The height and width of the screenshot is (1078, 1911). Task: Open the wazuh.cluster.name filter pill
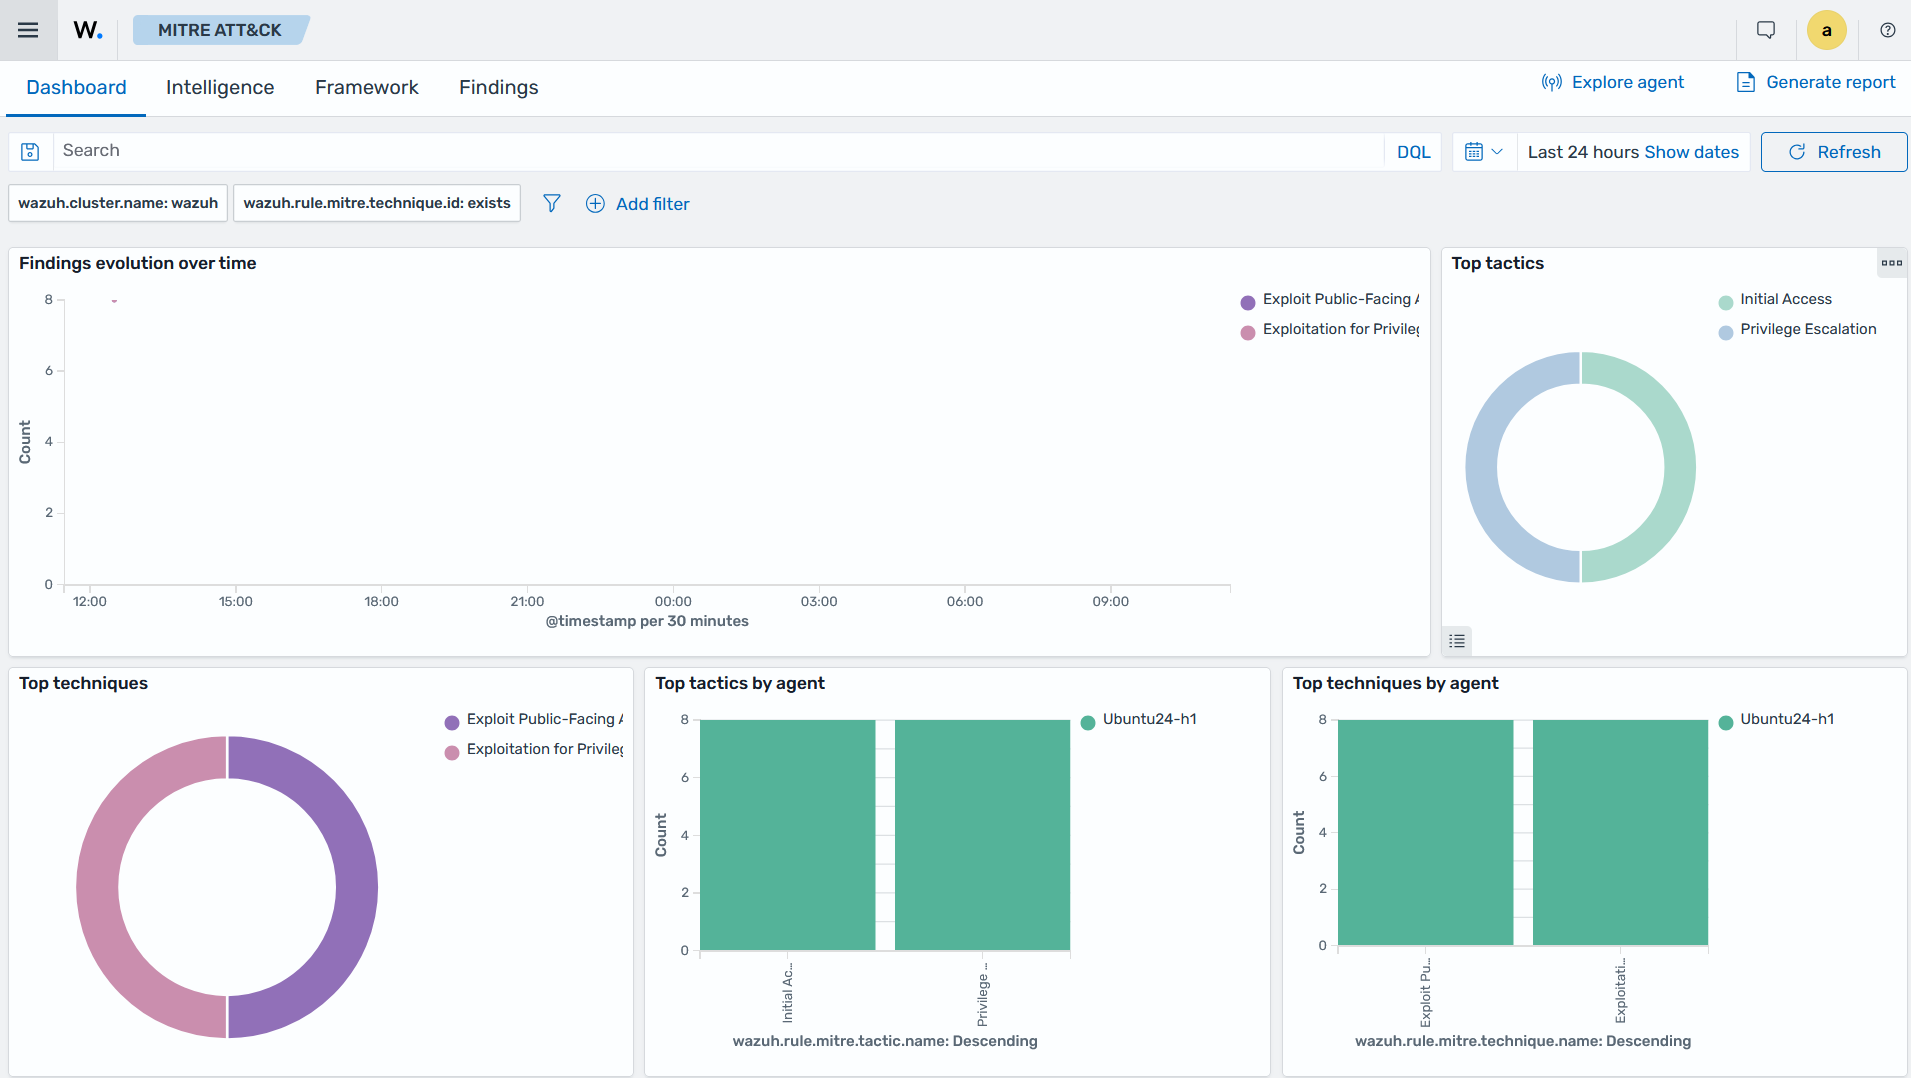click(118, 203)
